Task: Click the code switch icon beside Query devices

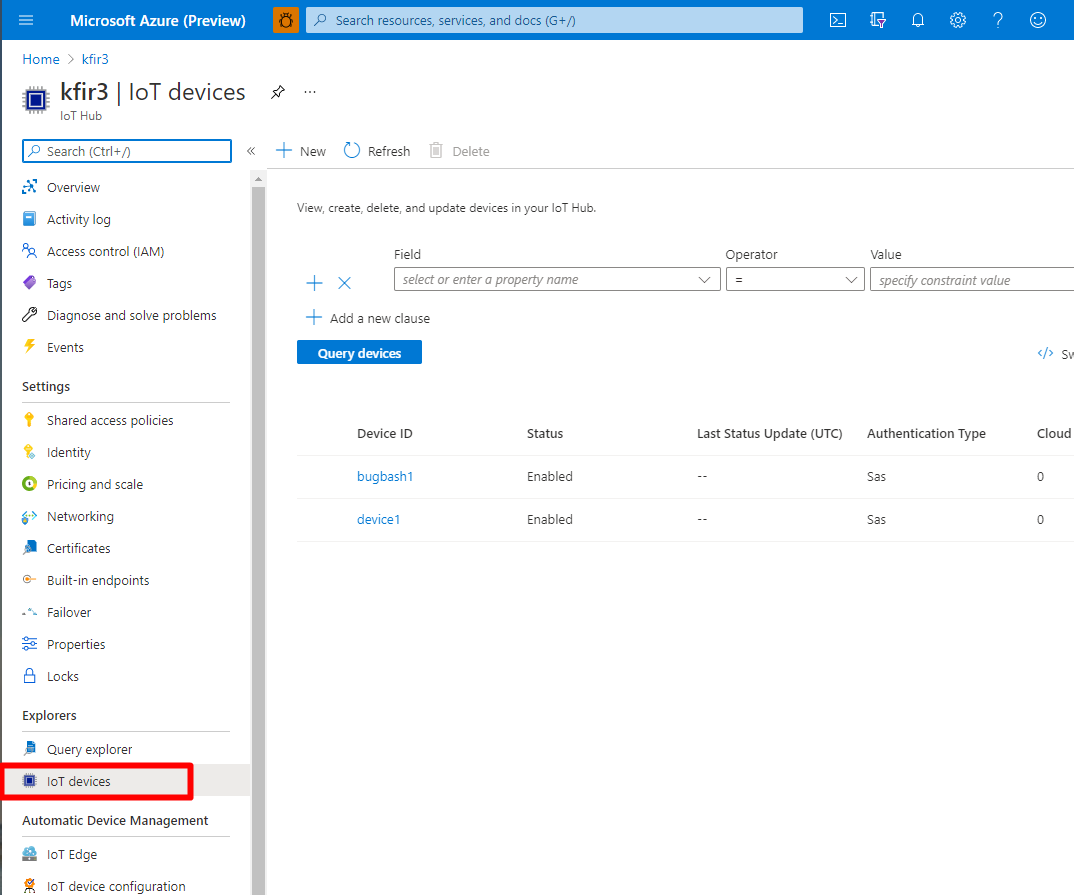Action: coord(1045,353)
